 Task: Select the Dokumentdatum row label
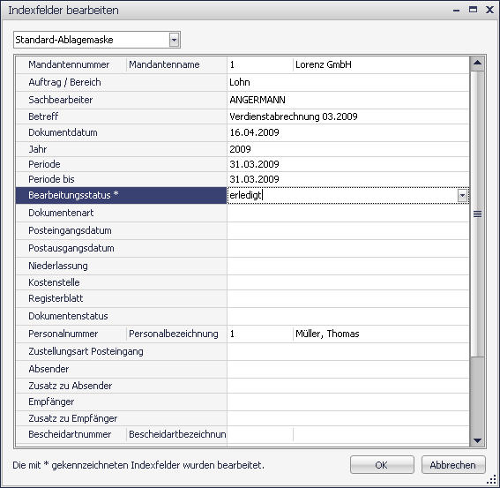coord(63,132)
